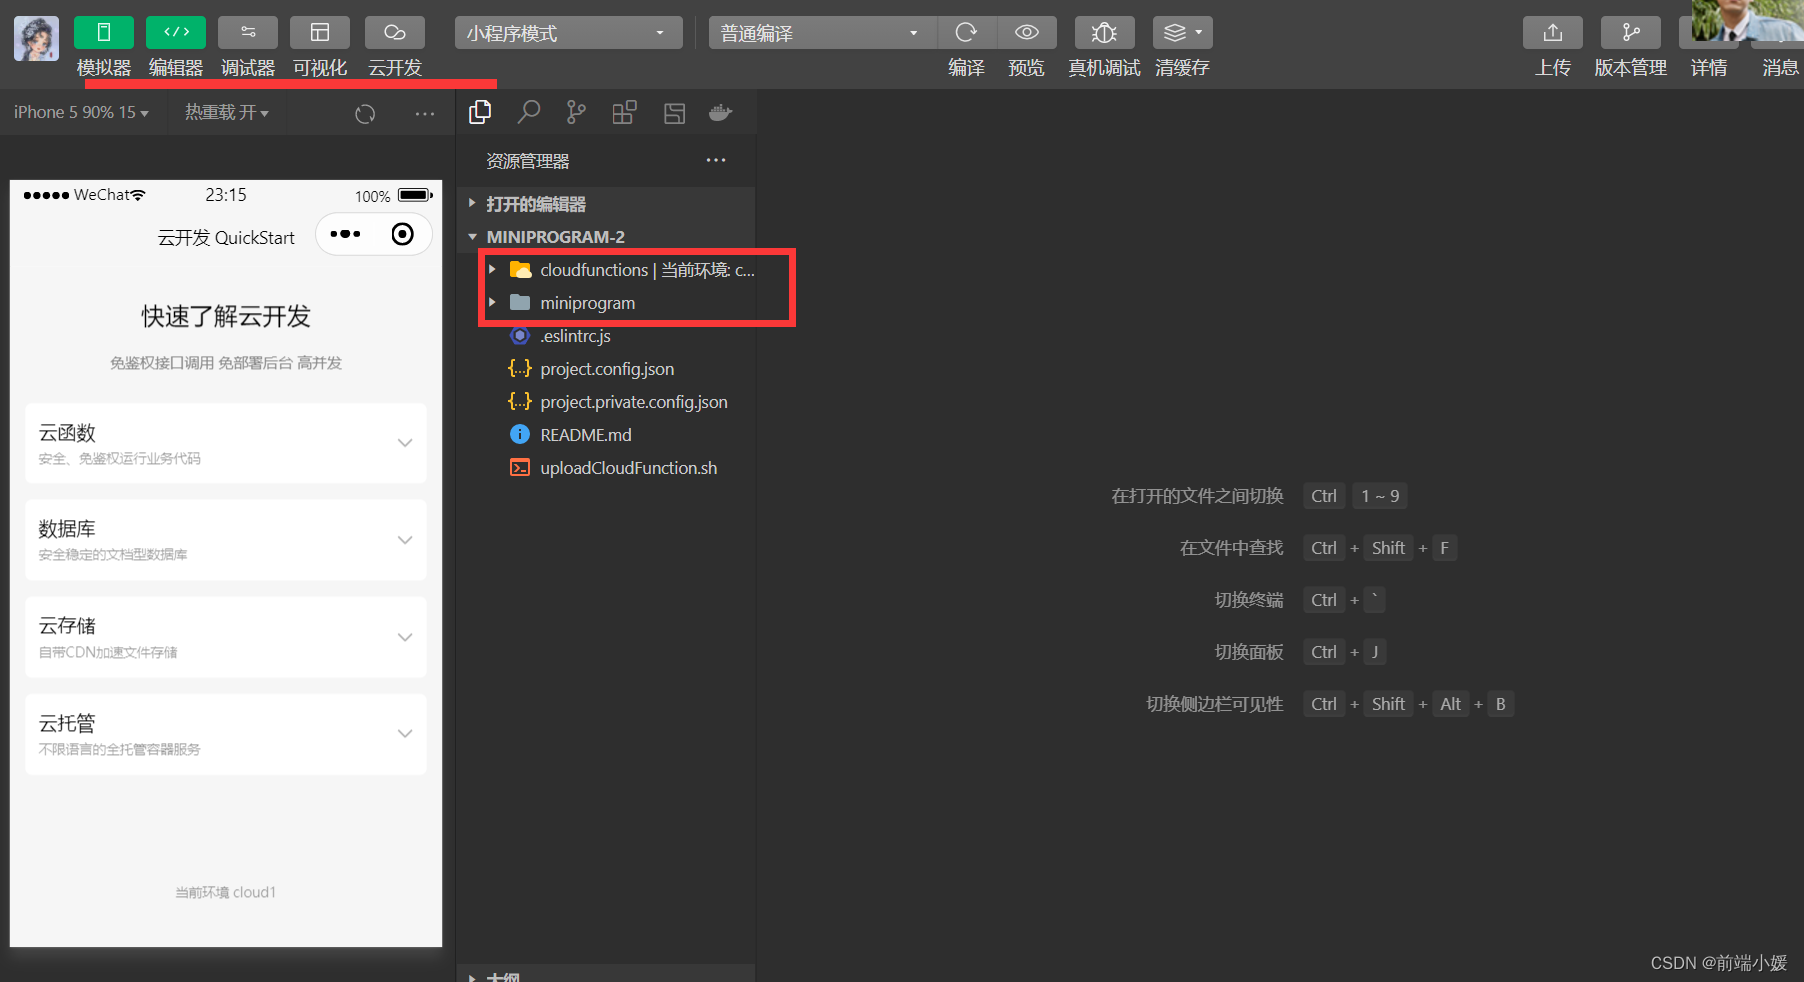1804x982 pixels.
Task: Open the docker whale icon panel
Action: coord(721,113)
